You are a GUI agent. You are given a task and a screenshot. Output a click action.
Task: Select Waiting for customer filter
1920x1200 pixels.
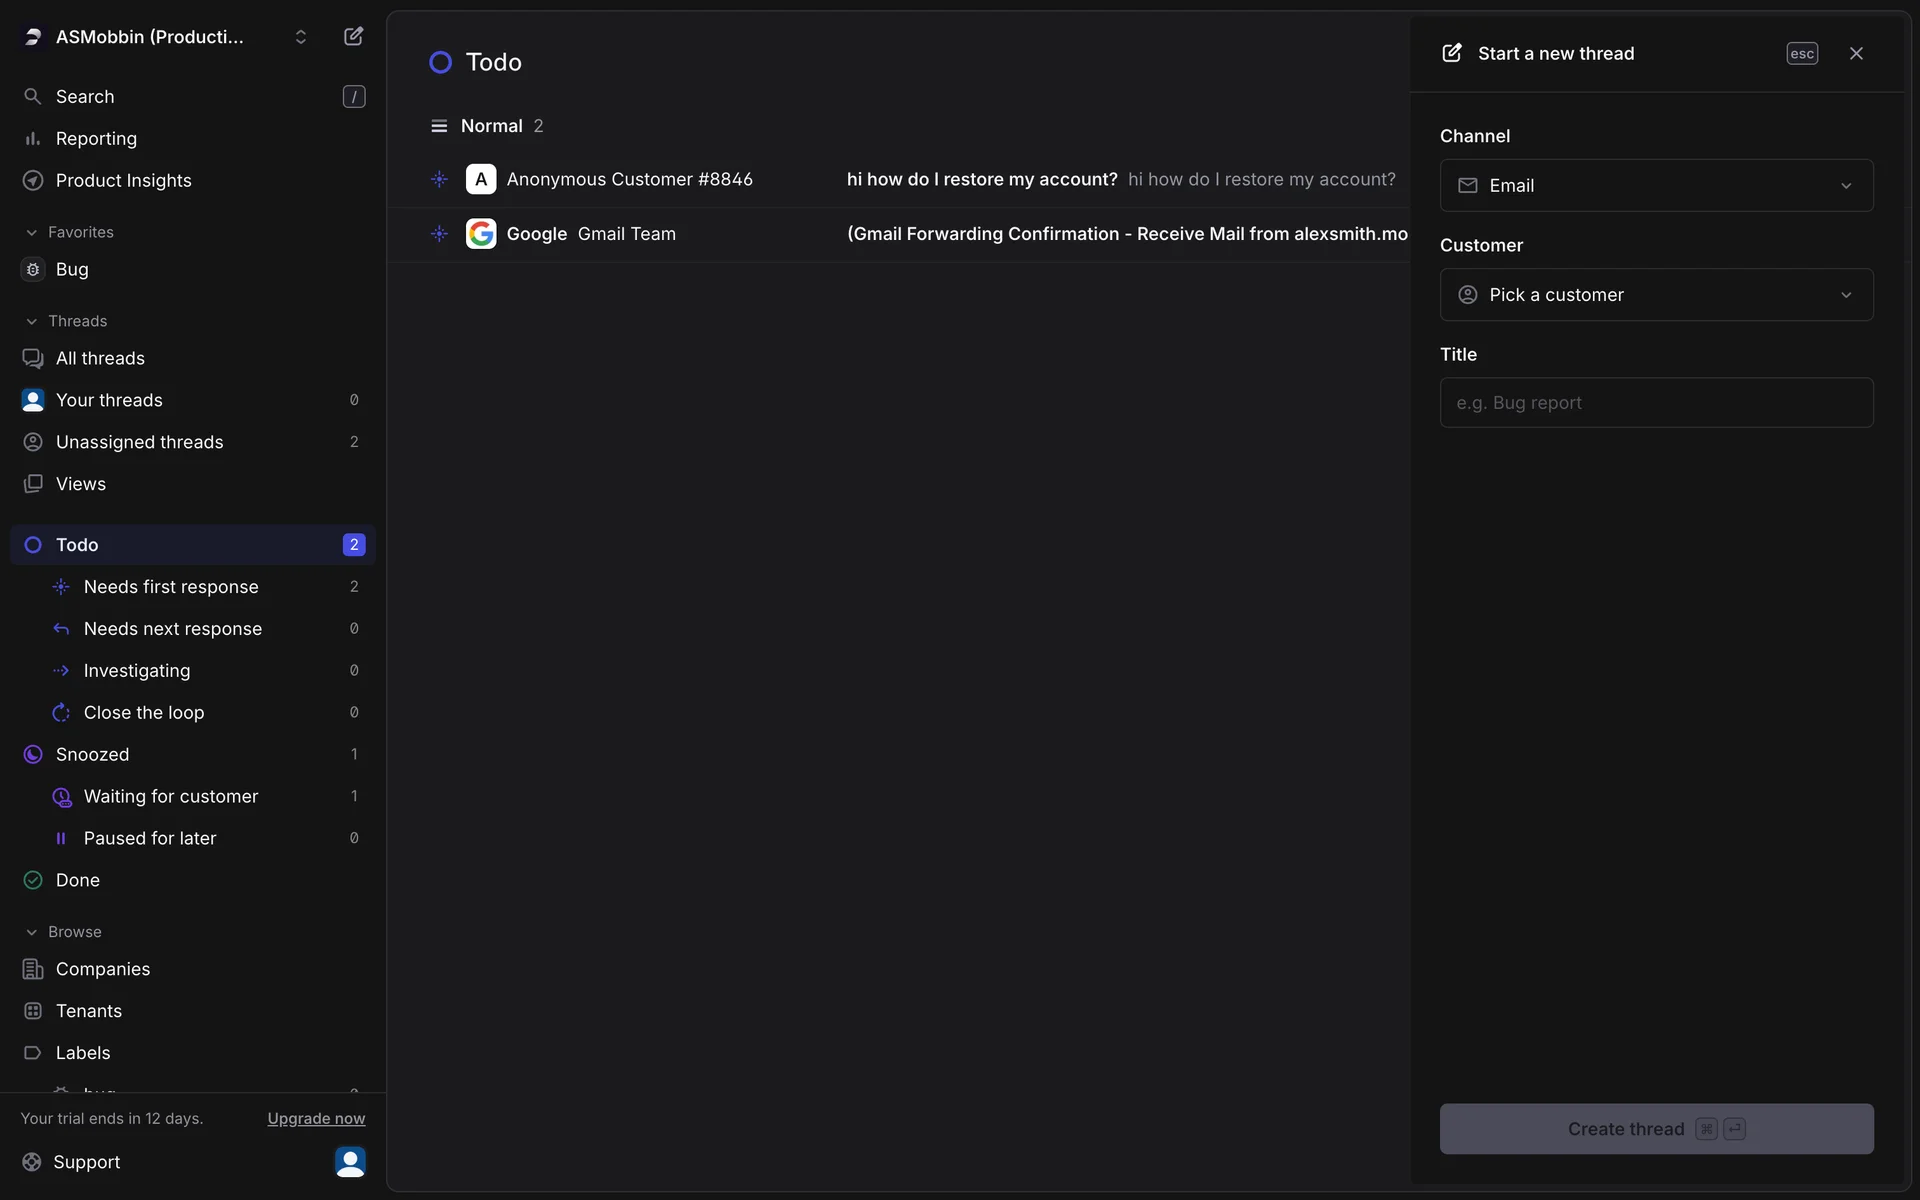[171, 797]
